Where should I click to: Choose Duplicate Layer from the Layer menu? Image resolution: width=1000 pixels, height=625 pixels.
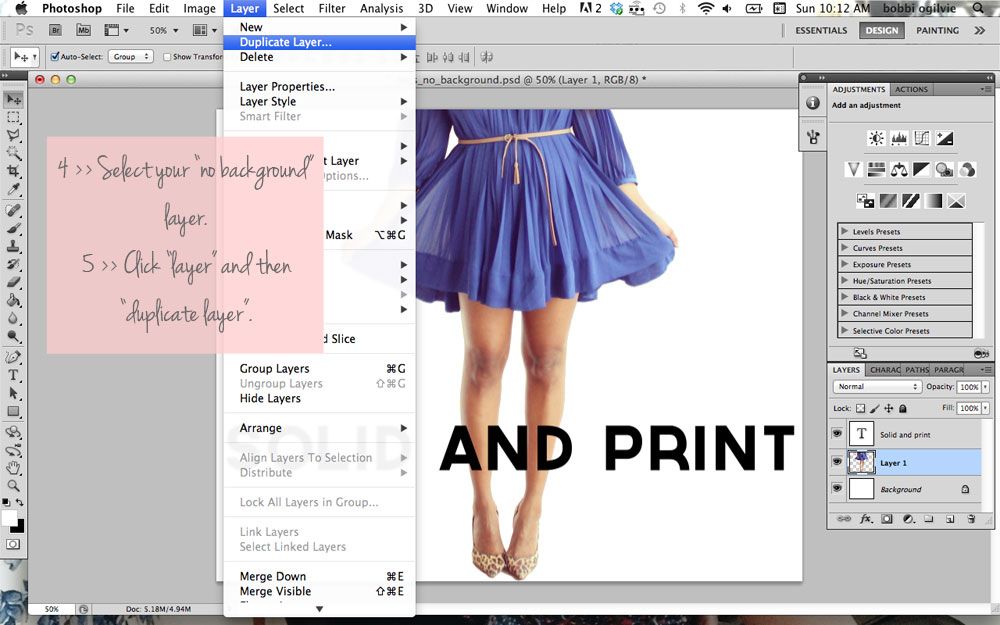pos(286,43)
